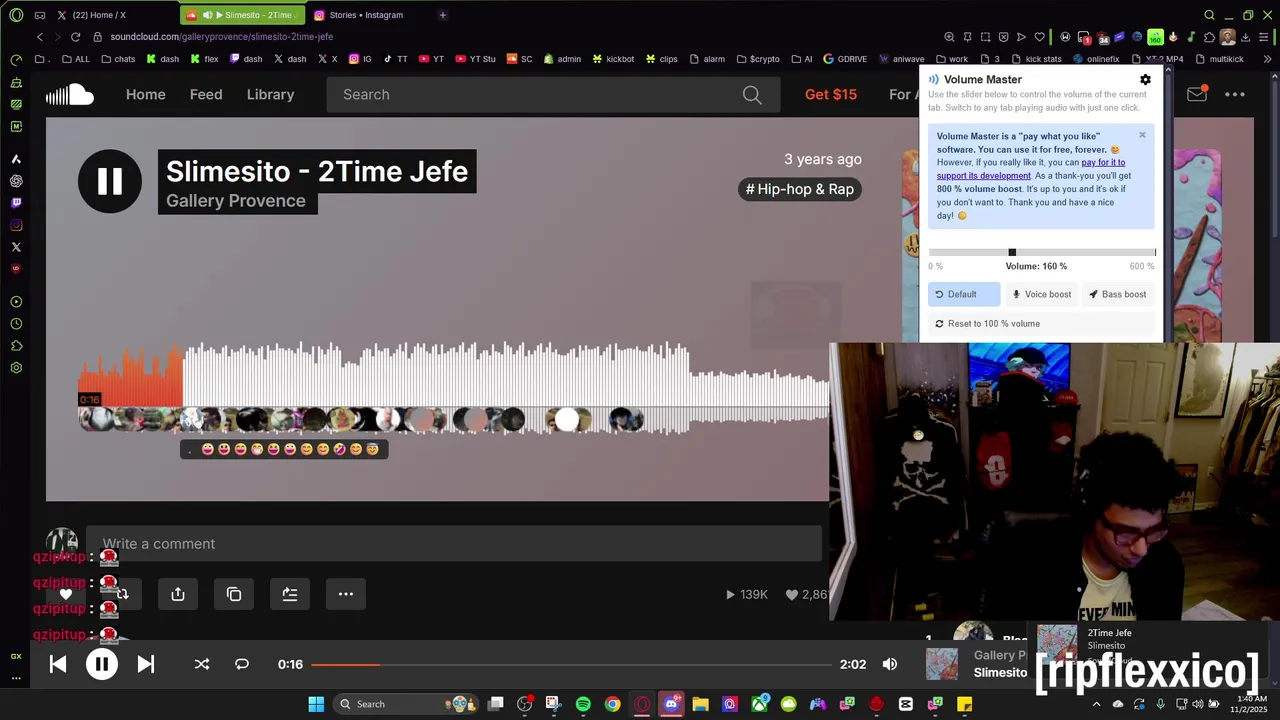
Task: Open the chats bookmark folder
Action: tap(118, 59)
